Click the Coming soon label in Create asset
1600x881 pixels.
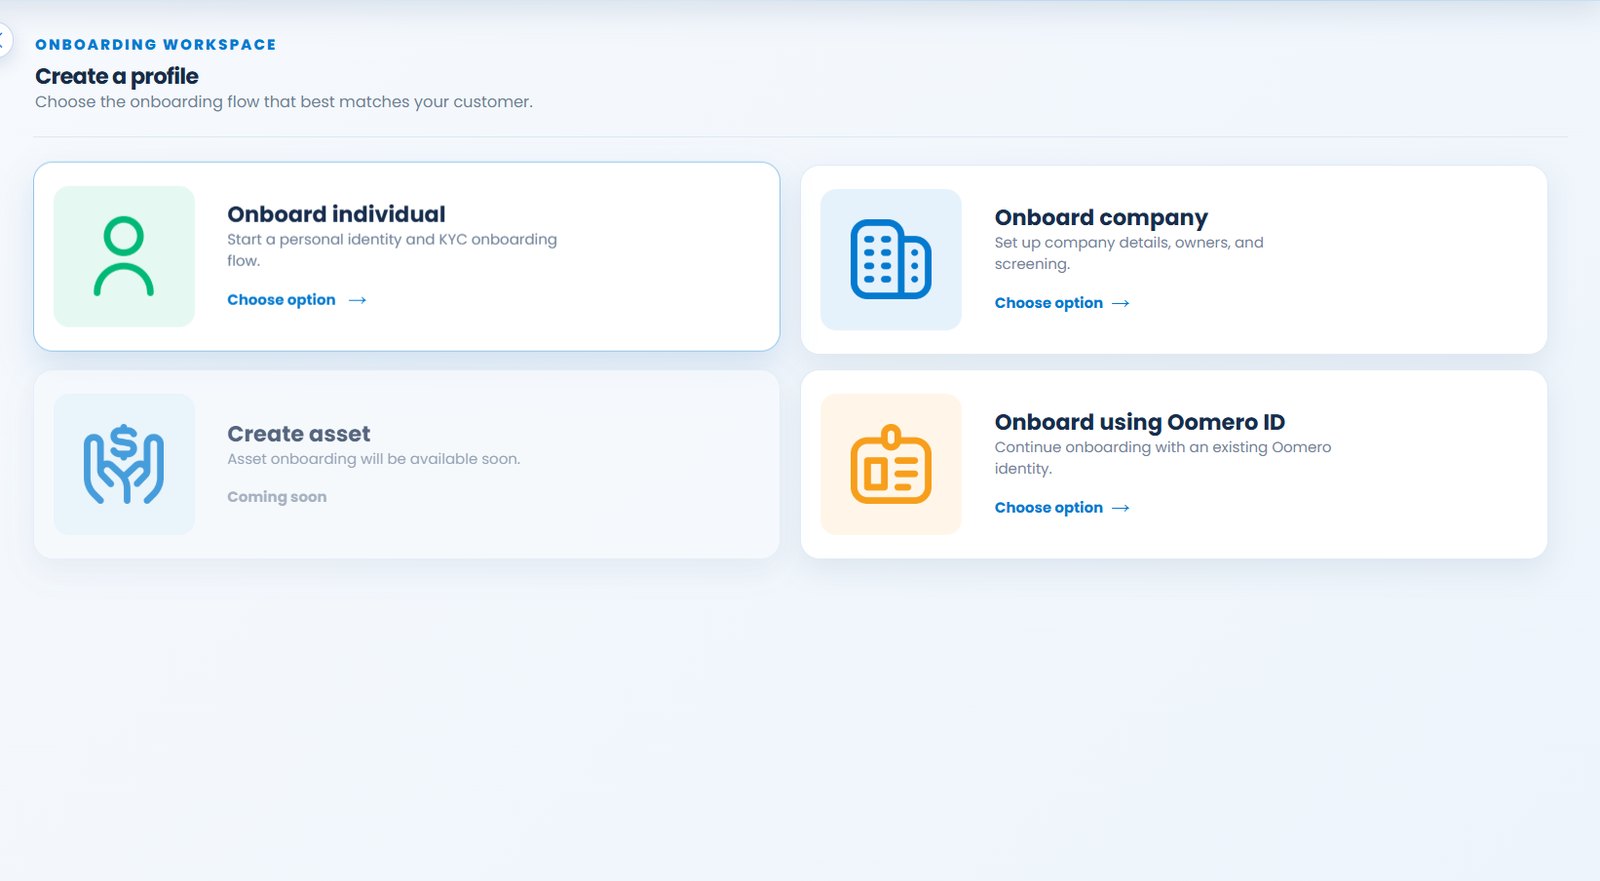click(277, 497)
